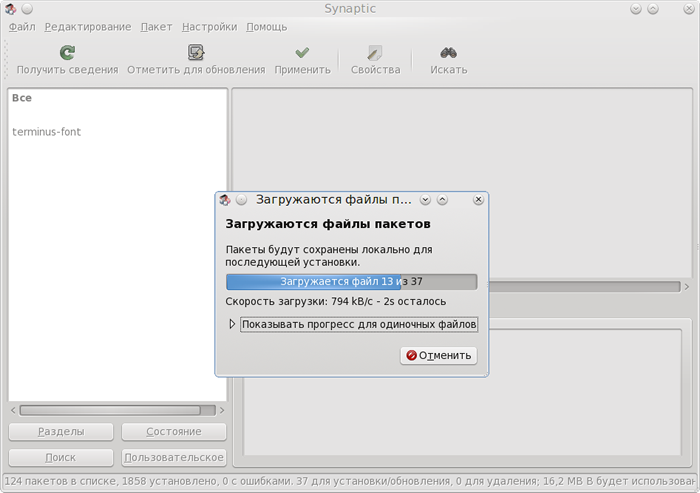Click the Применить green checkmark icon
This screenshot has width=700, height=493.
coord(302,53)
